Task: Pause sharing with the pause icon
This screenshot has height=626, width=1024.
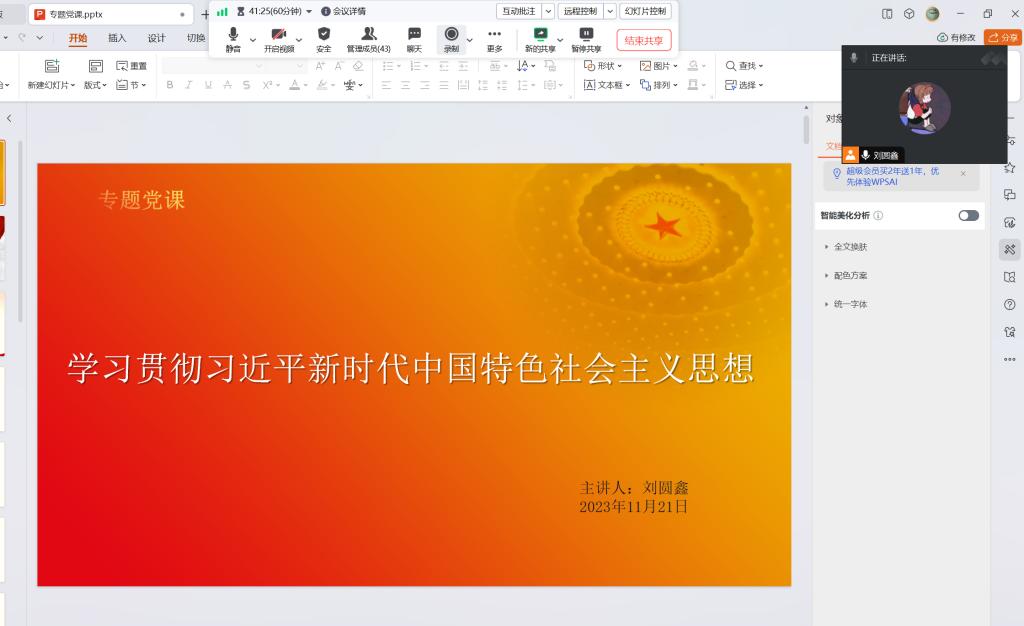Action: (586, 38)
